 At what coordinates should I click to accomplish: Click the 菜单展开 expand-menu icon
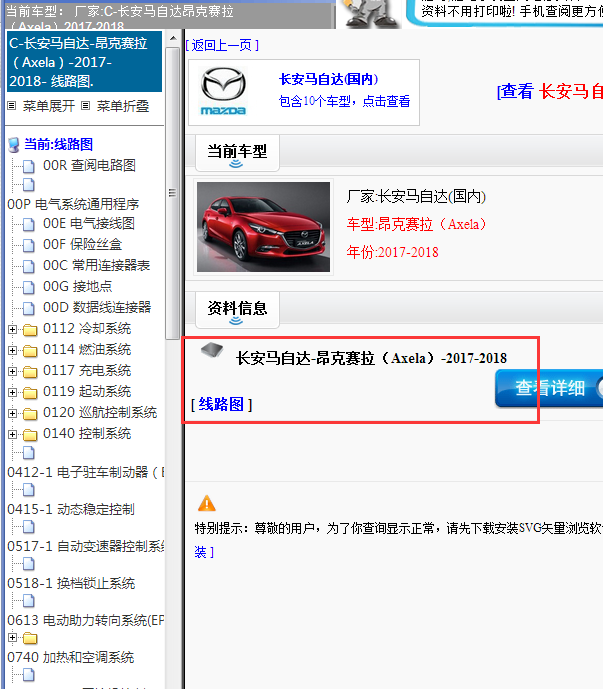12,106
